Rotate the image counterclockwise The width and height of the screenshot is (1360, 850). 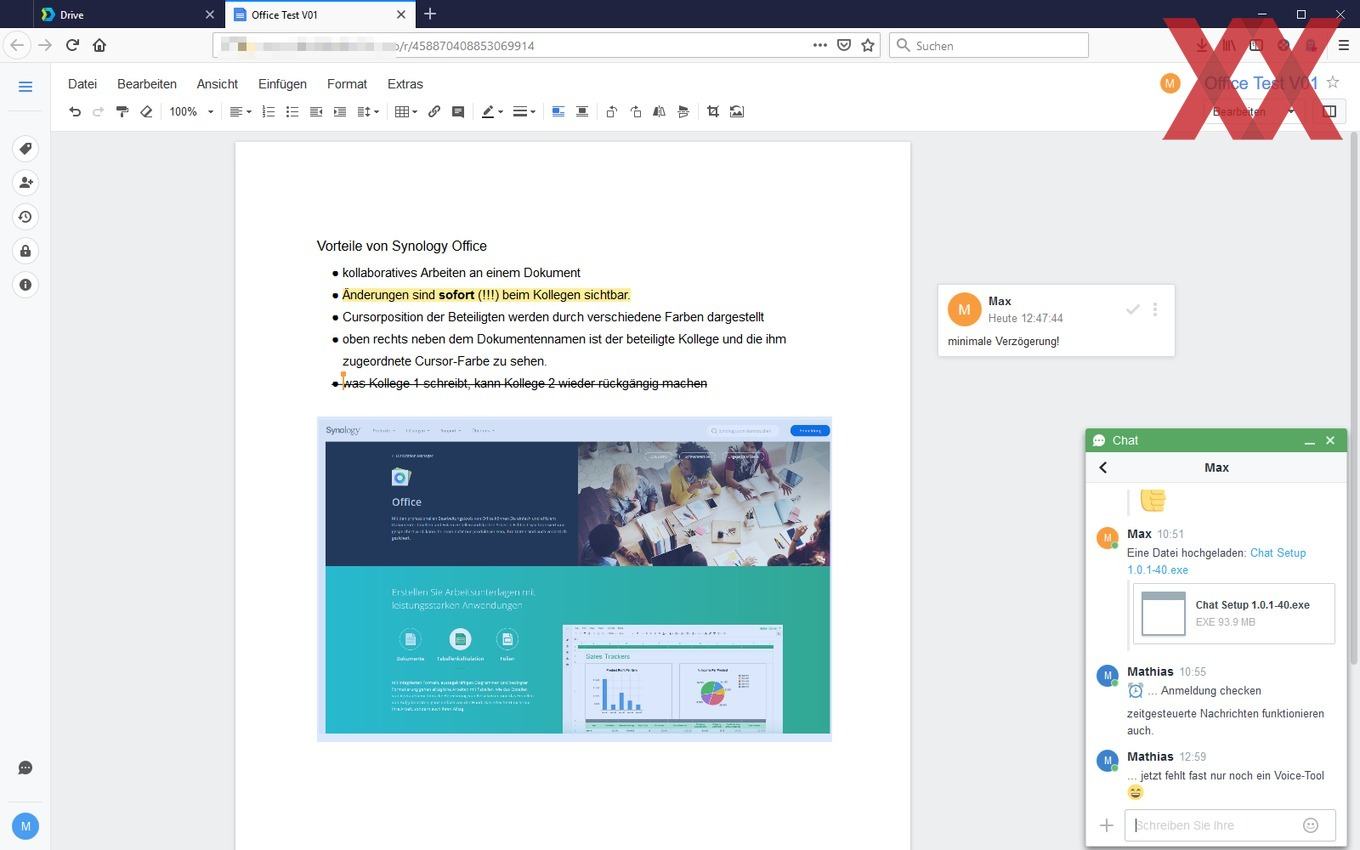click(x=611, y=112)
